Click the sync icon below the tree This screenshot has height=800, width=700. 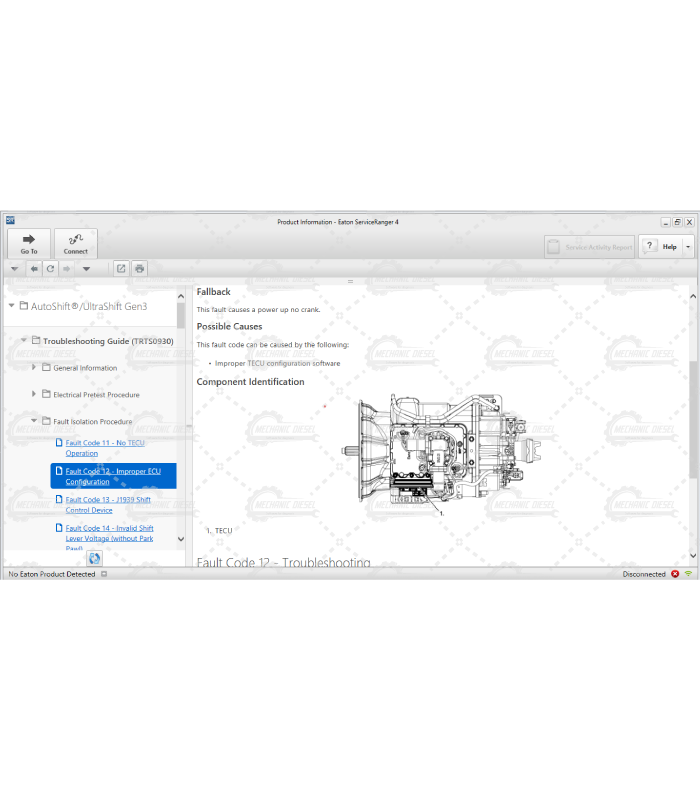[94, 558]
